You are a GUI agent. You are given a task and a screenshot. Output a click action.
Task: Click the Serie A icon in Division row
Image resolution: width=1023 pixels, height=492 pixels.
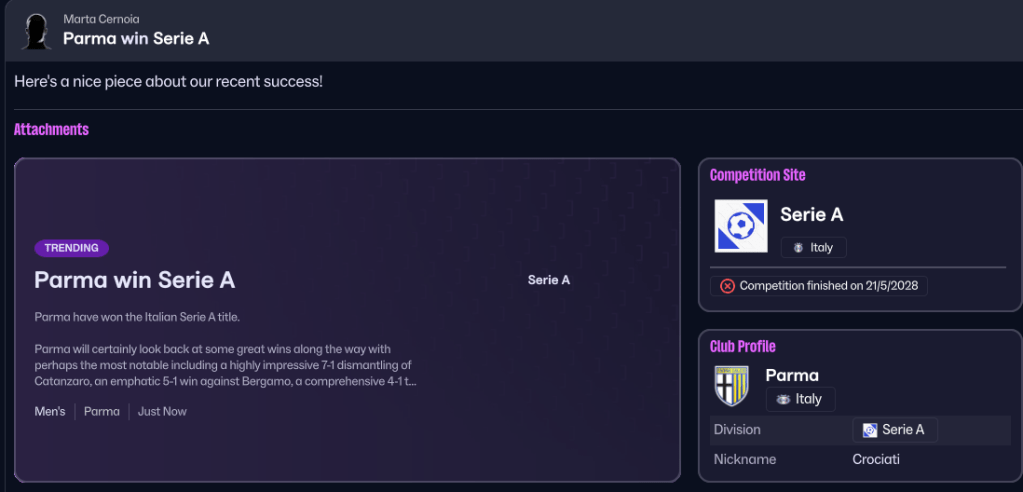pos(870,430)
